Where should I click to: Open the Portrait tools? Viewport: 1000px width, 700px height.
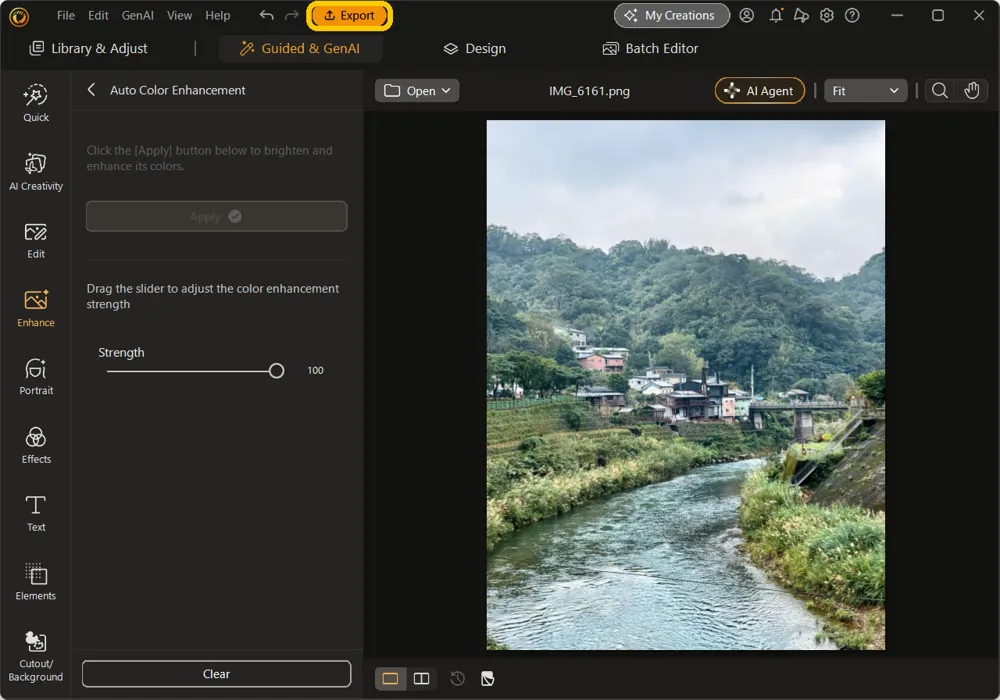[36, 377]
